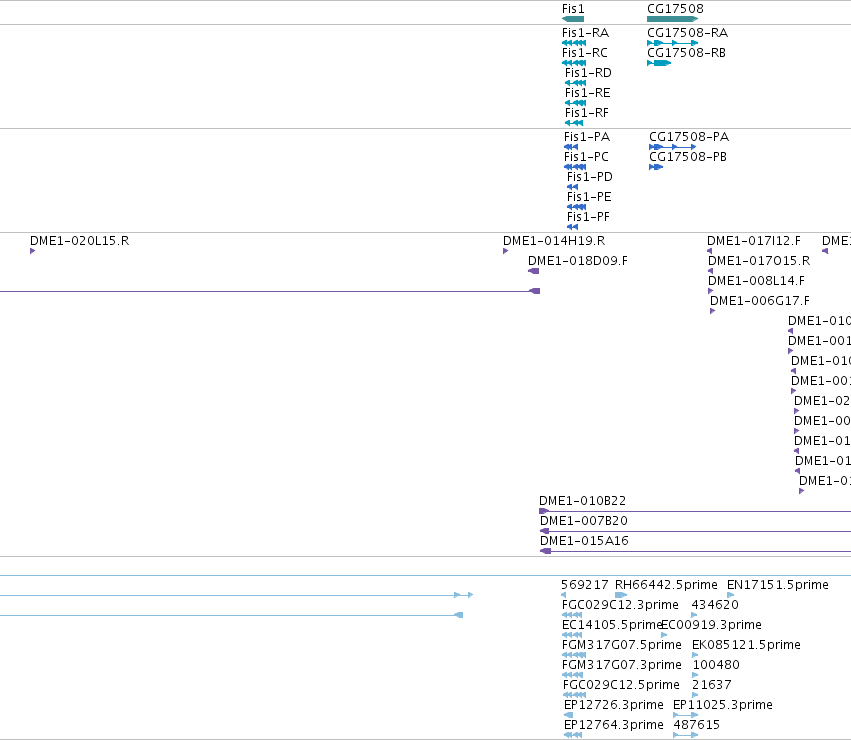Click EST EC00919.3prime

(x=712, y=625)
